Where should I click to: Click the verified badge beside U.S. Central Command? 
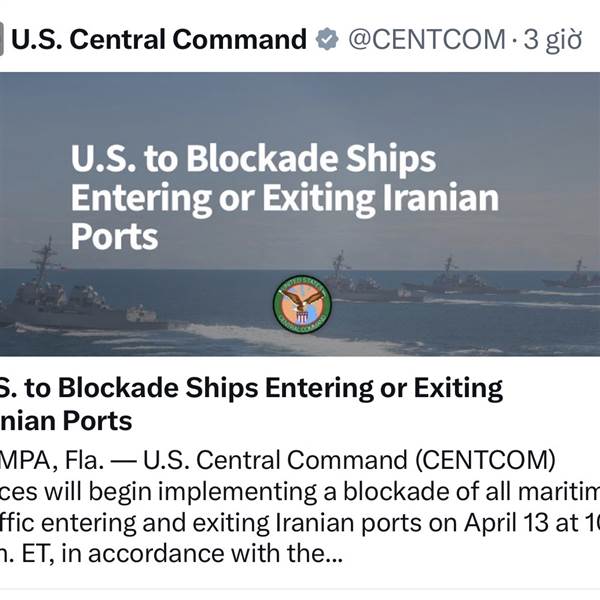coord(326,40)
